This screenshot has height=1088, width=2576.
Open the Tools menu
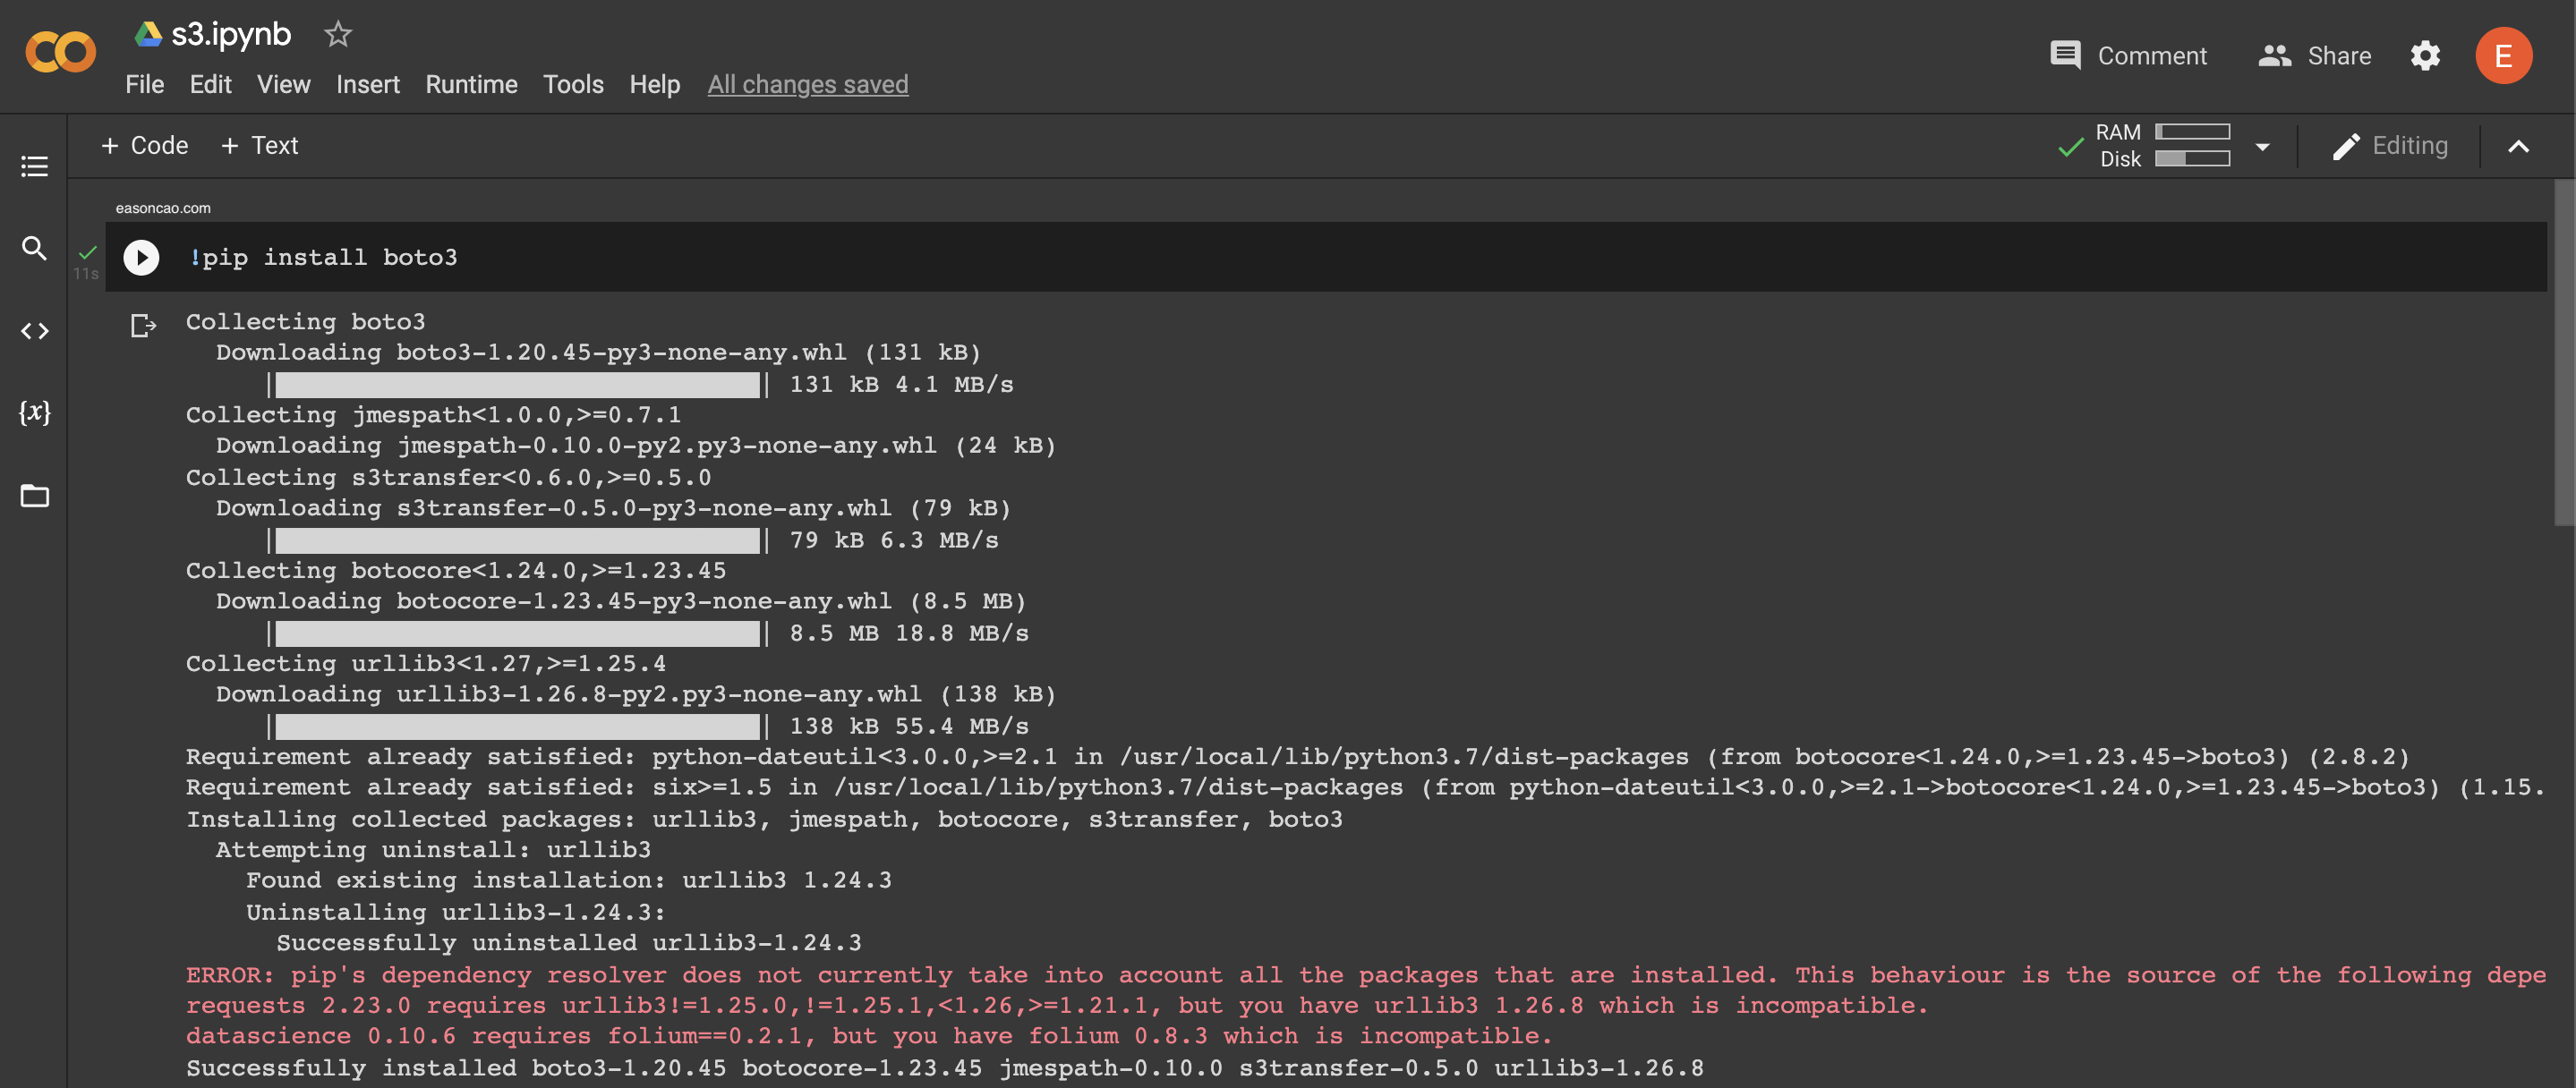[x=573, y=84]
